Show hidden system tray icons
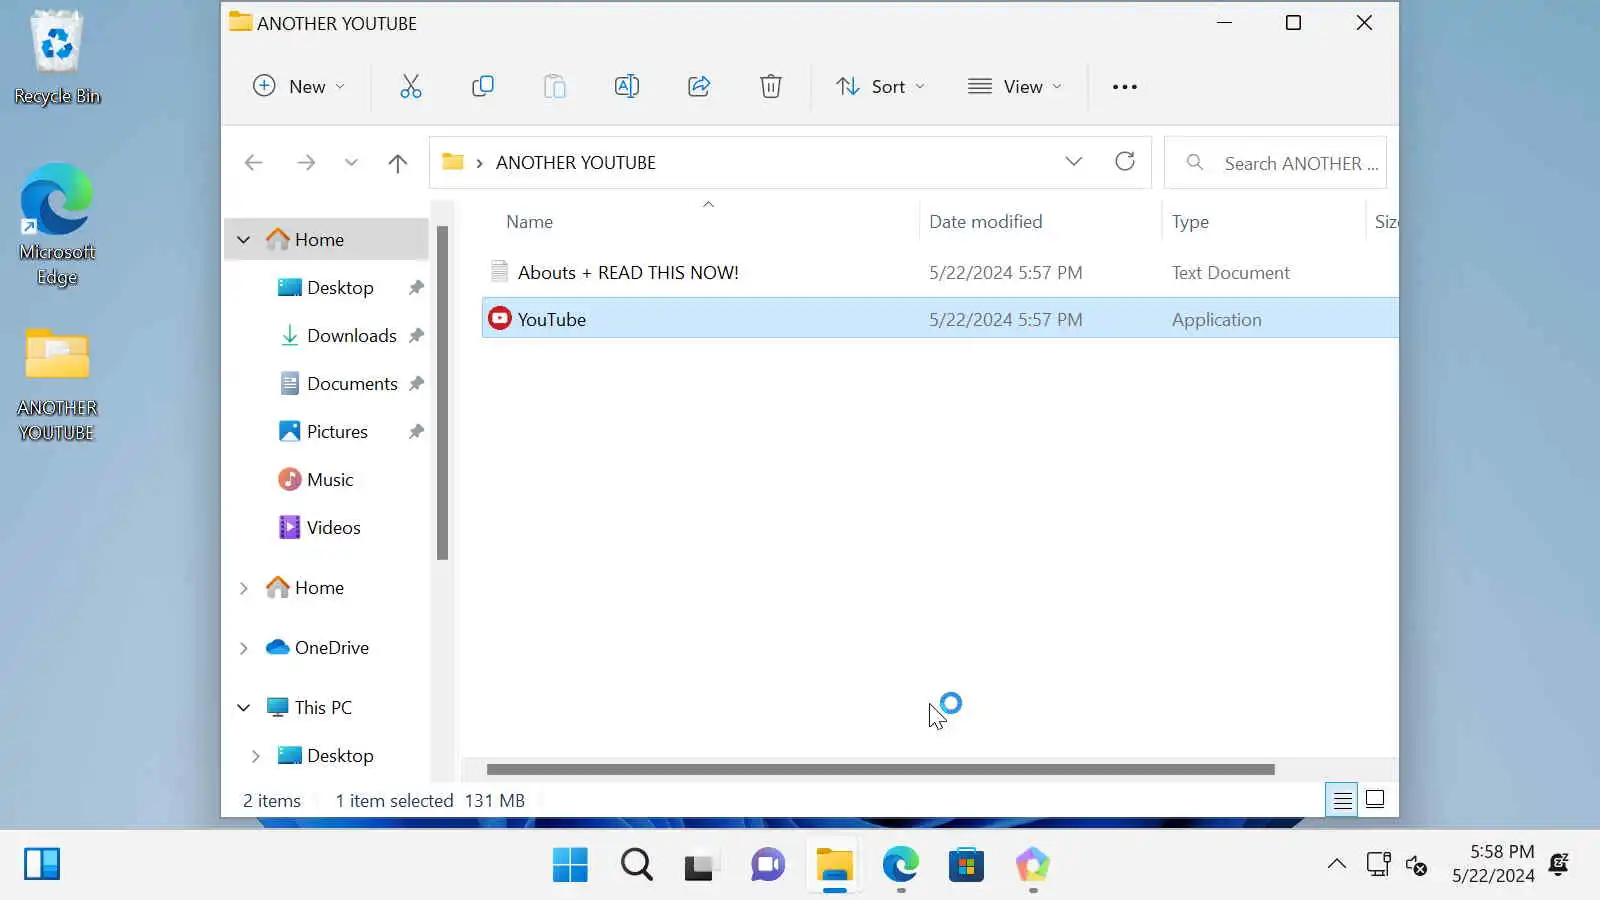1600x900 pixels. click(x=1336, y=864)
